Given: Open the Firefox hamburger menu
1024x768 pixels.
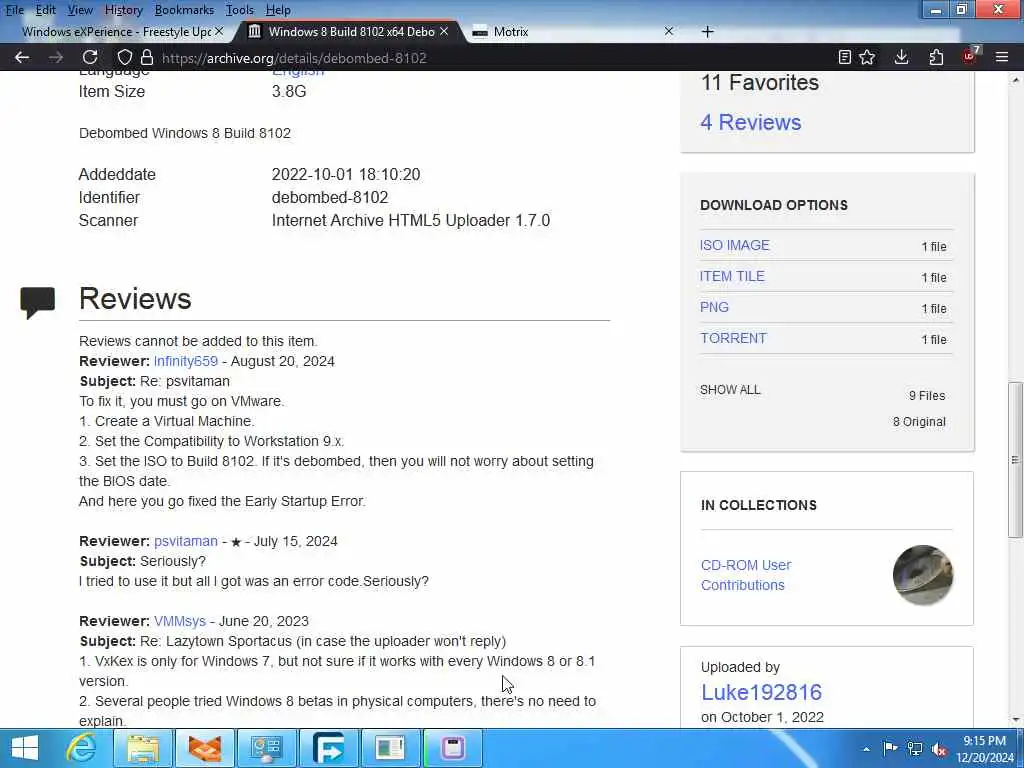Looking at the screenshot, I should [x=1002, y=57].
